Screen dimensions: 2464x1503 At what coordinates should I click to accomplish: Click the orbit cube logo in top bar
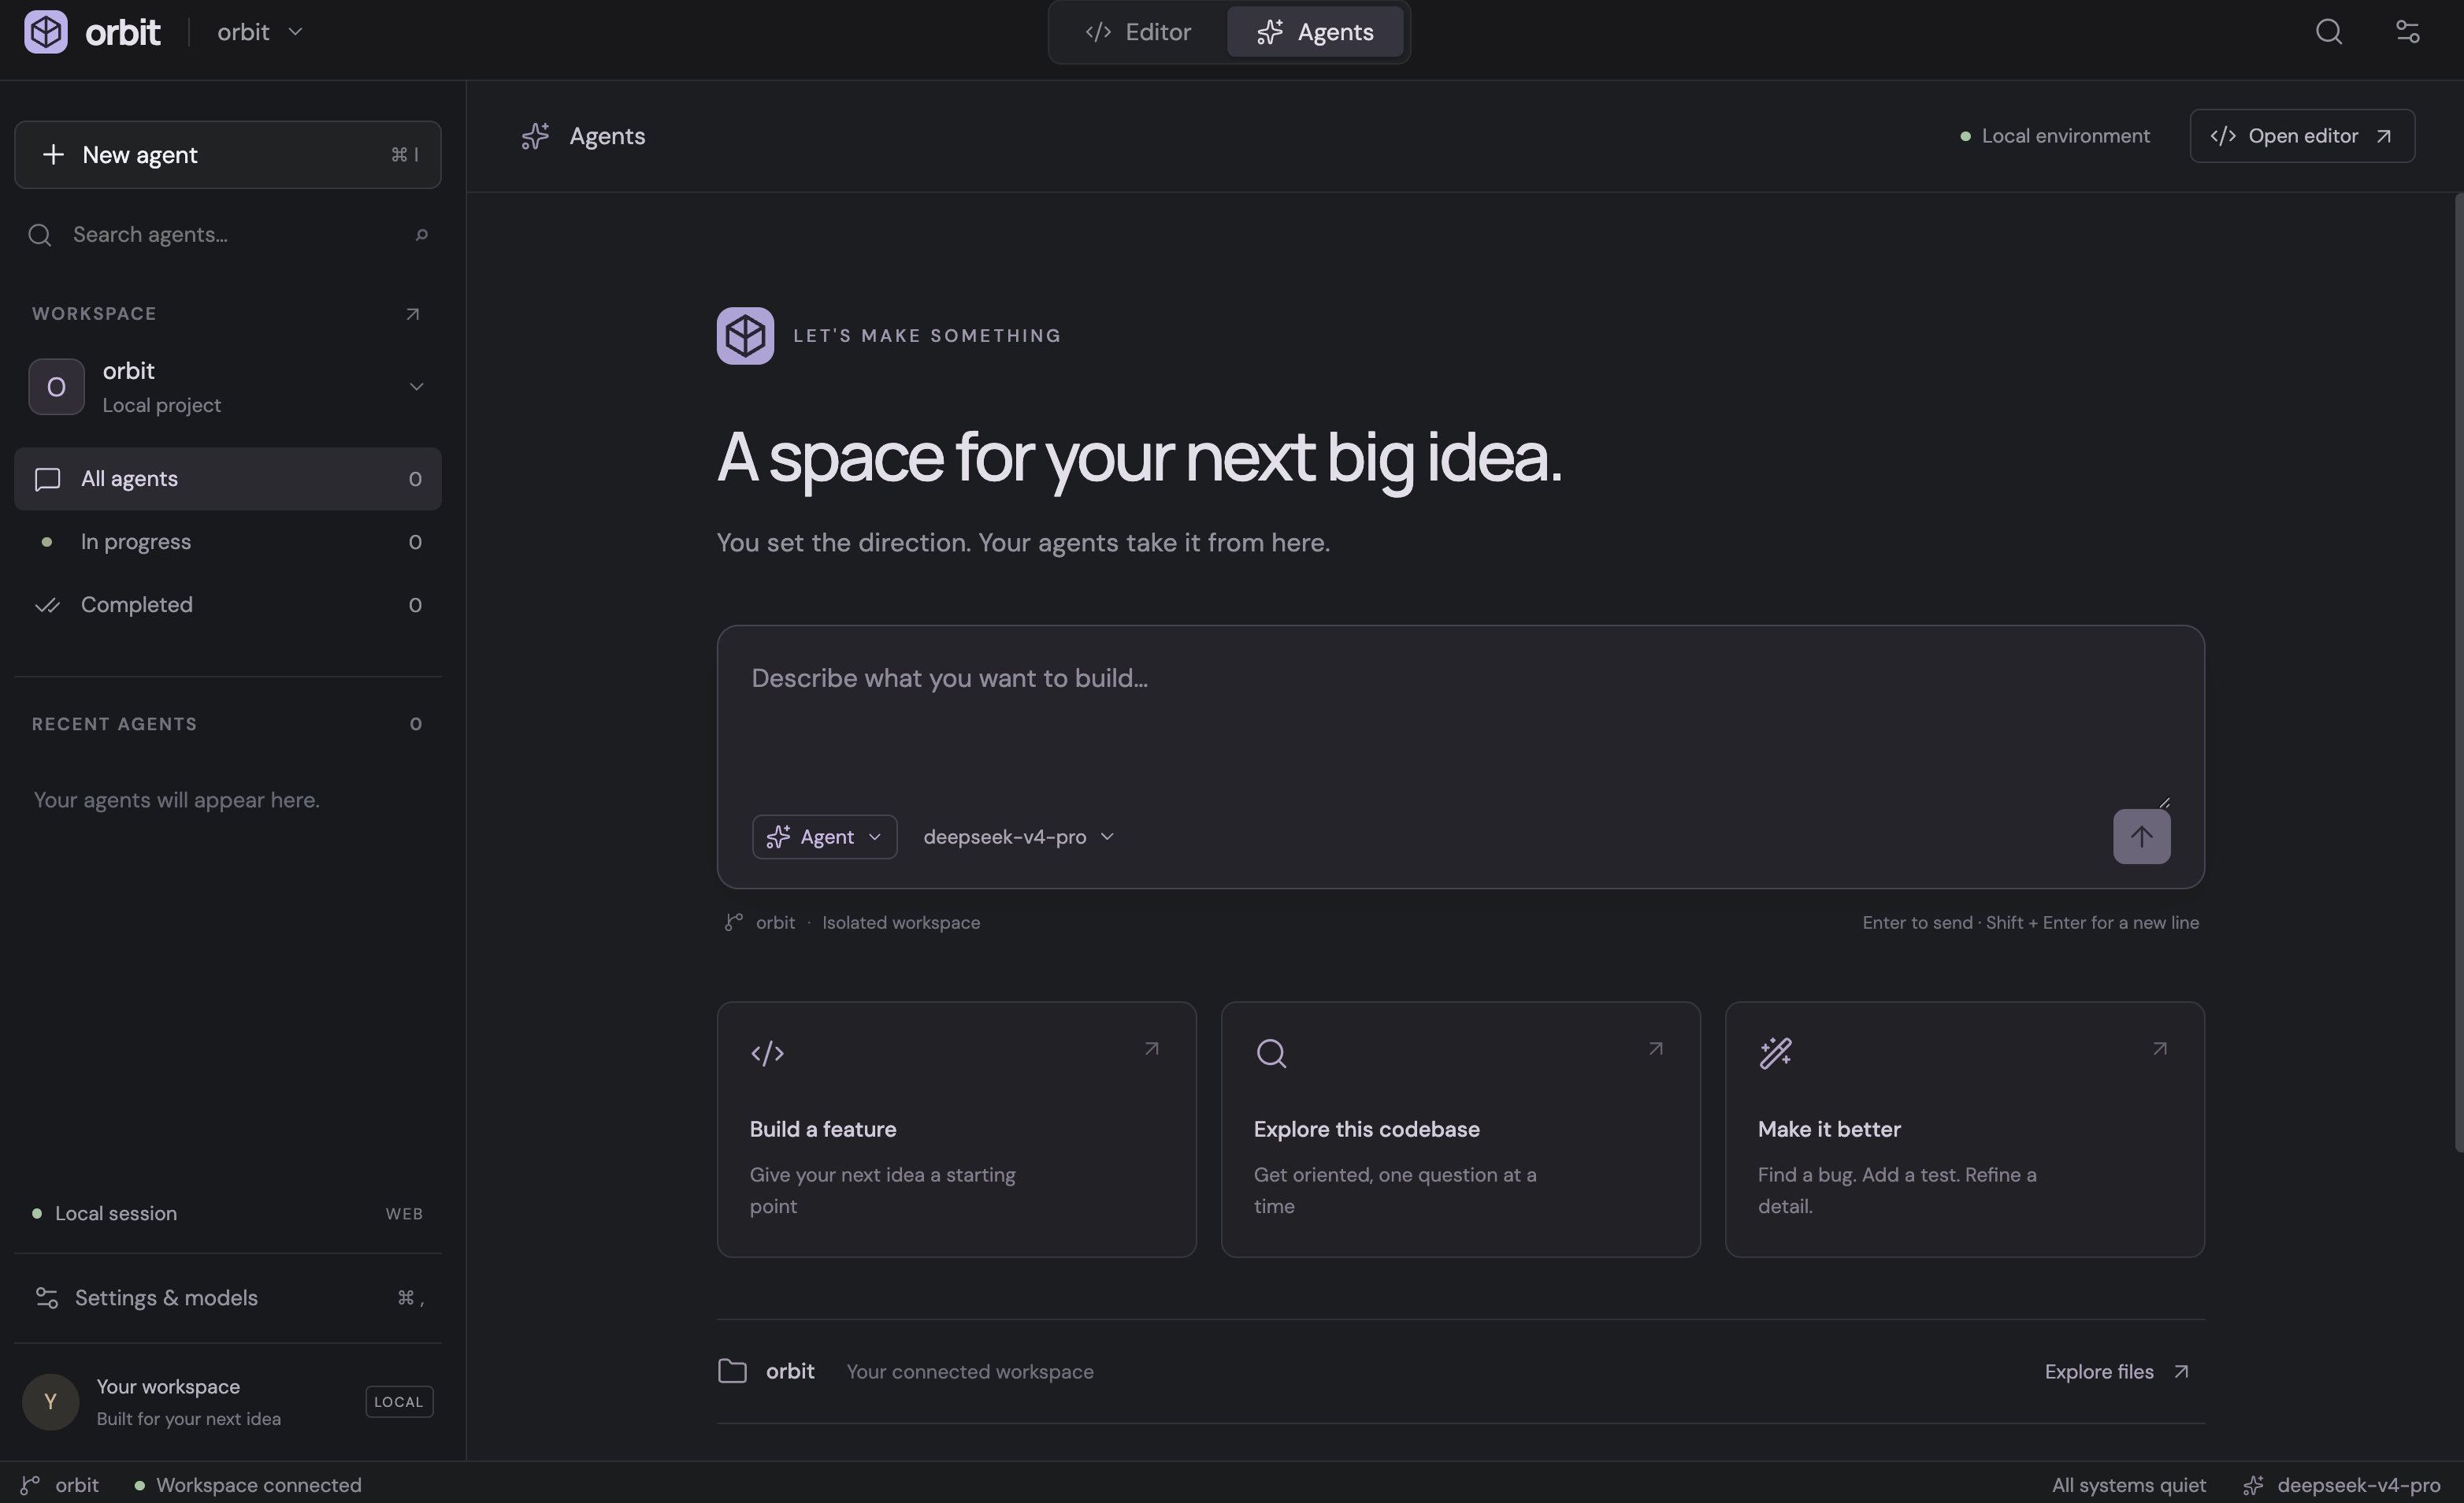[x=46, y=32]
